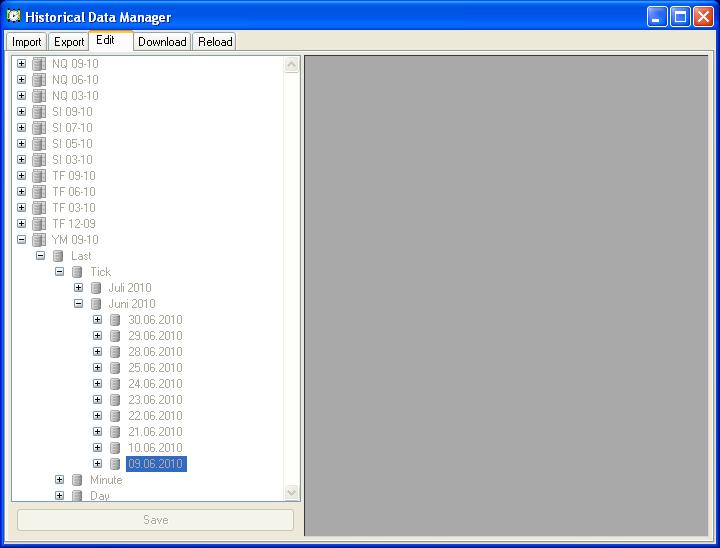Viewport: 720px width, 548px height.
Task: Click the 24.06.2010 cylinder icon
Action: click(115, 384)
